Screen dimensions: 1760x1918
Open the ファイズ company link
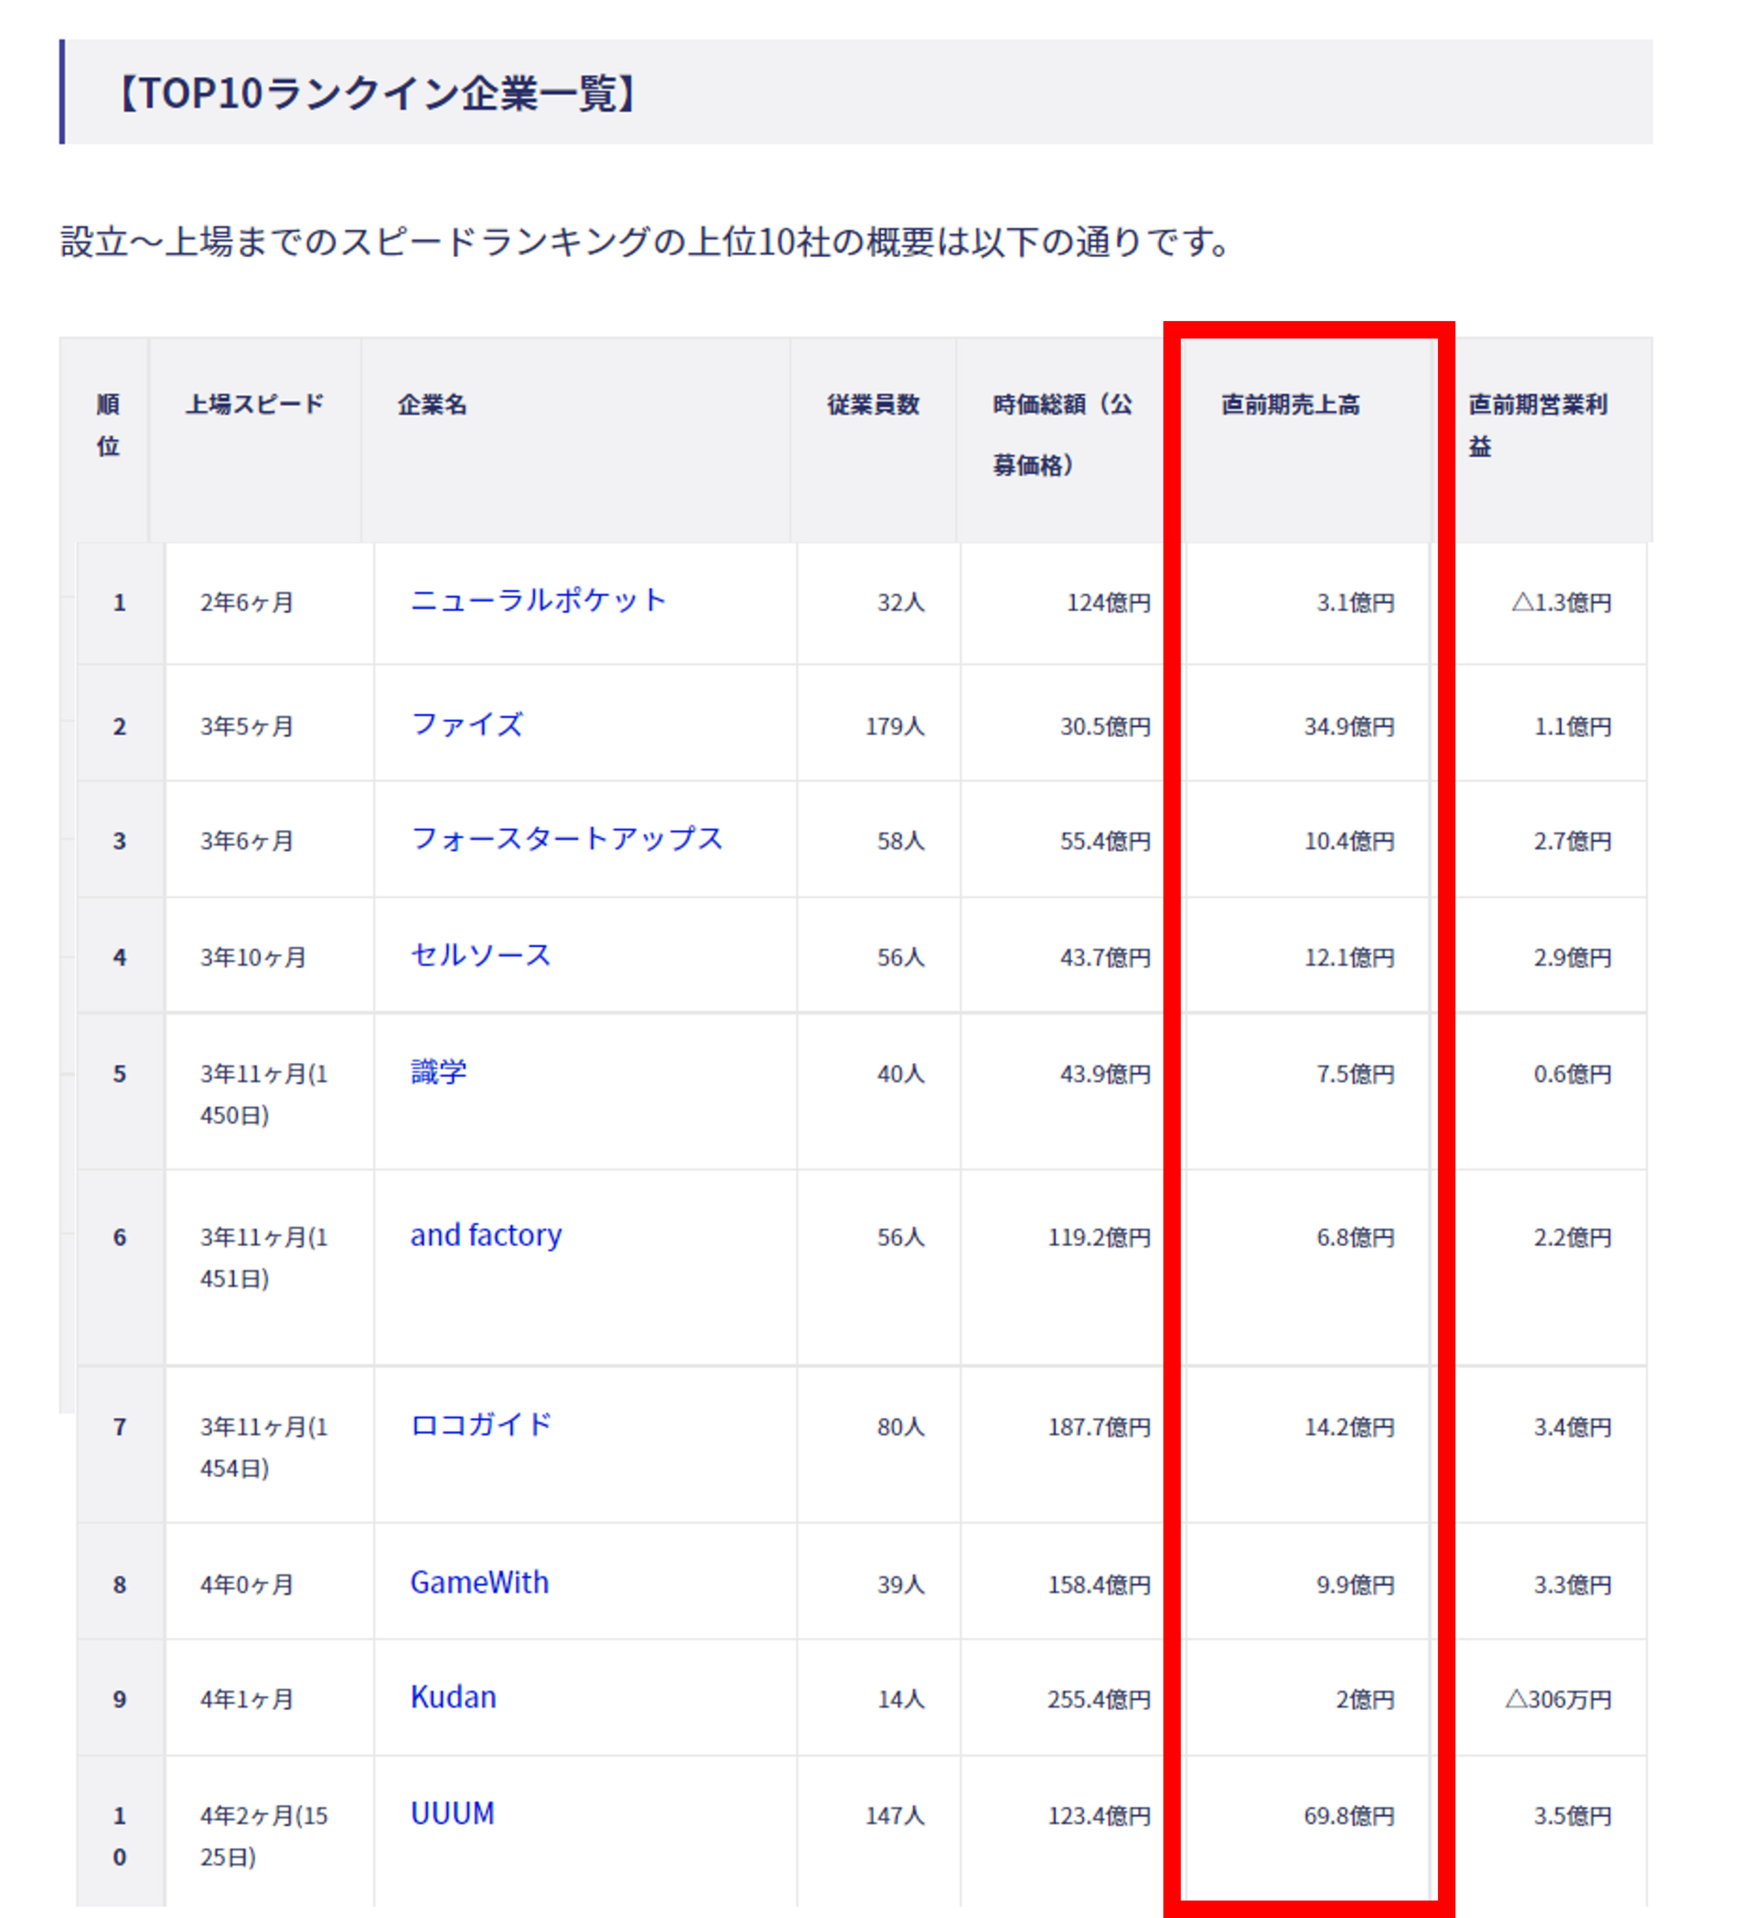(x=467, y=724)
